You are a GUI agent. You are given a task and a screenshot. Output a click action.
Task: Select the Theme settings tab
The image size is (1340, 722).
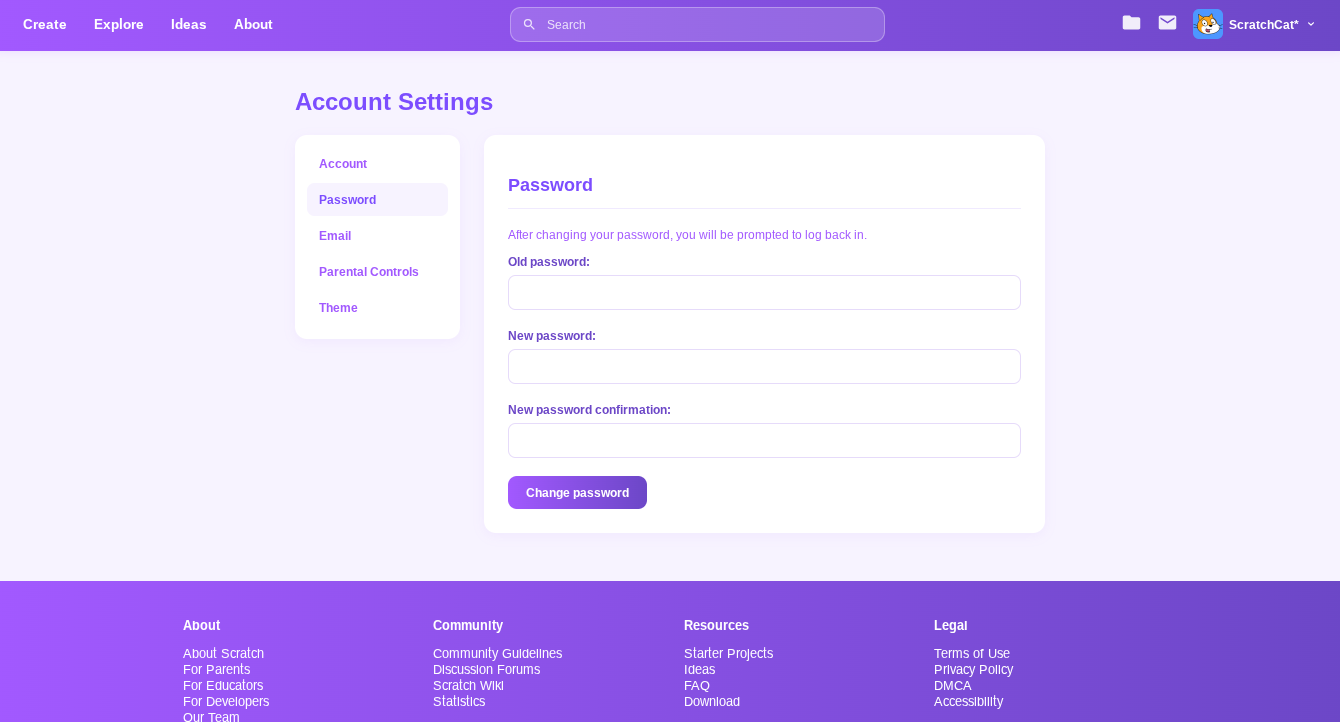coord(338,308)
